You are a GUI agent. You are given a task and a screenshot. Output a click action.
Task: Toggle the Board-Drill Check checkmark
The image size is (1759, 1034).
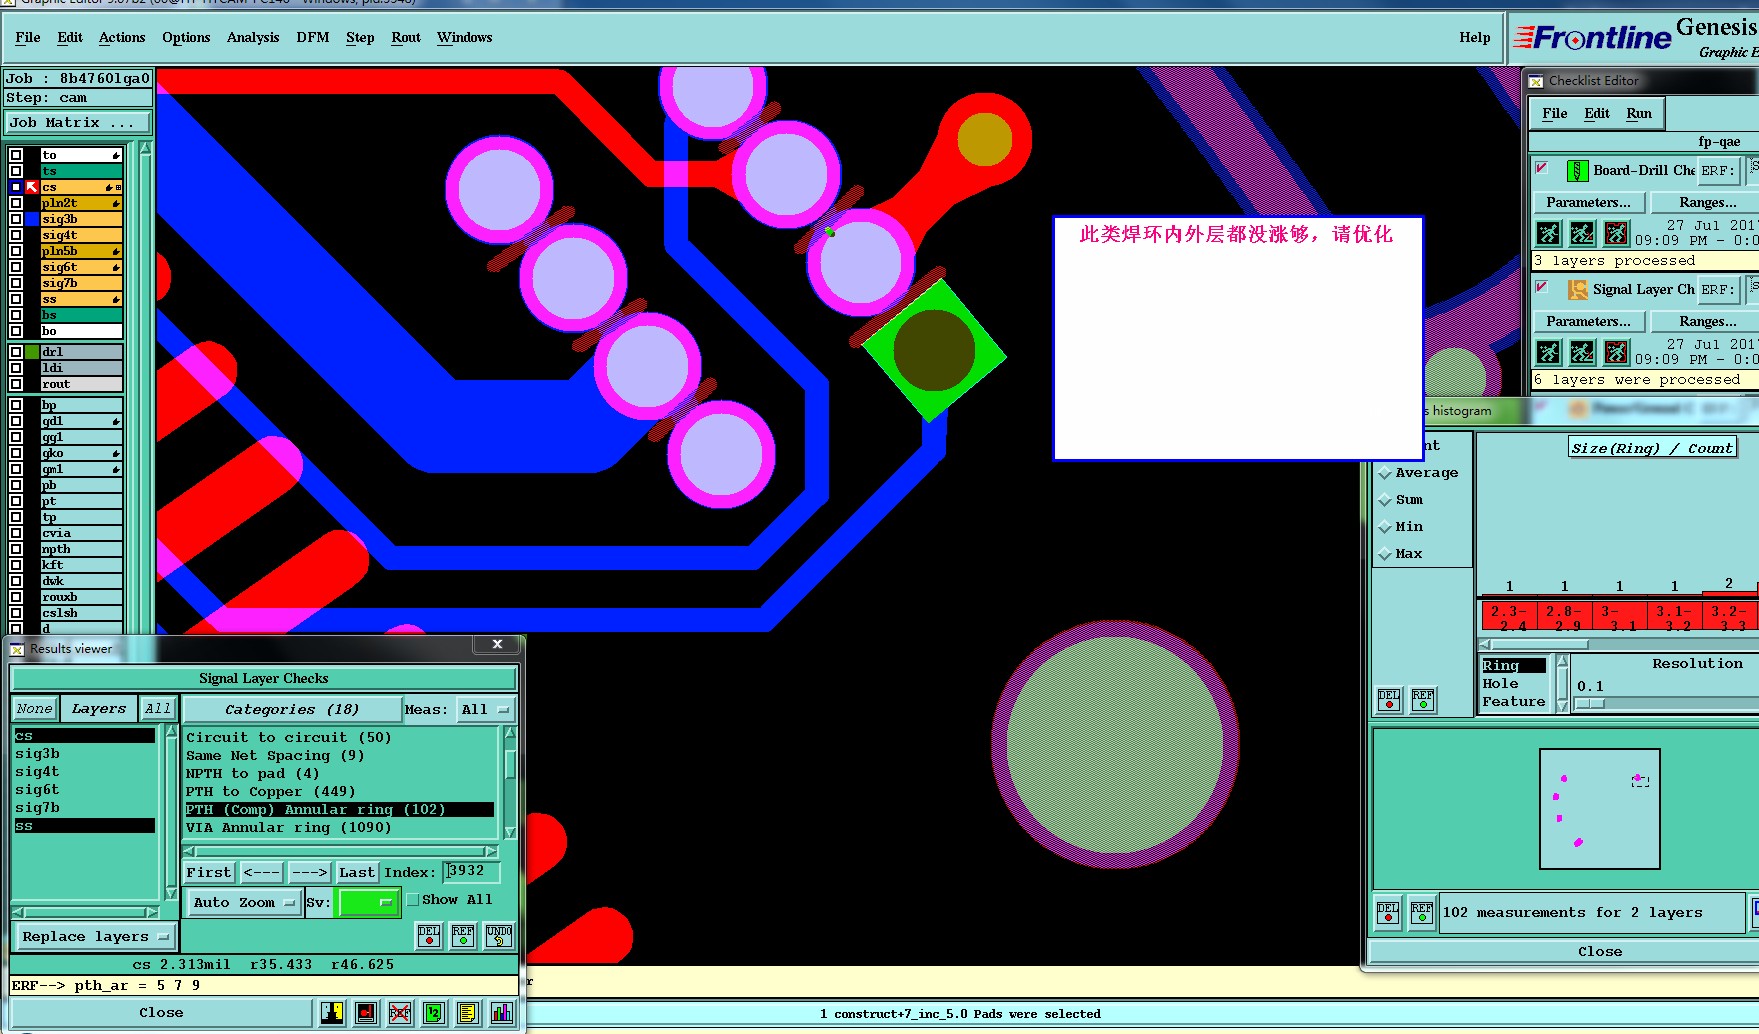[x=1542, y=168]
